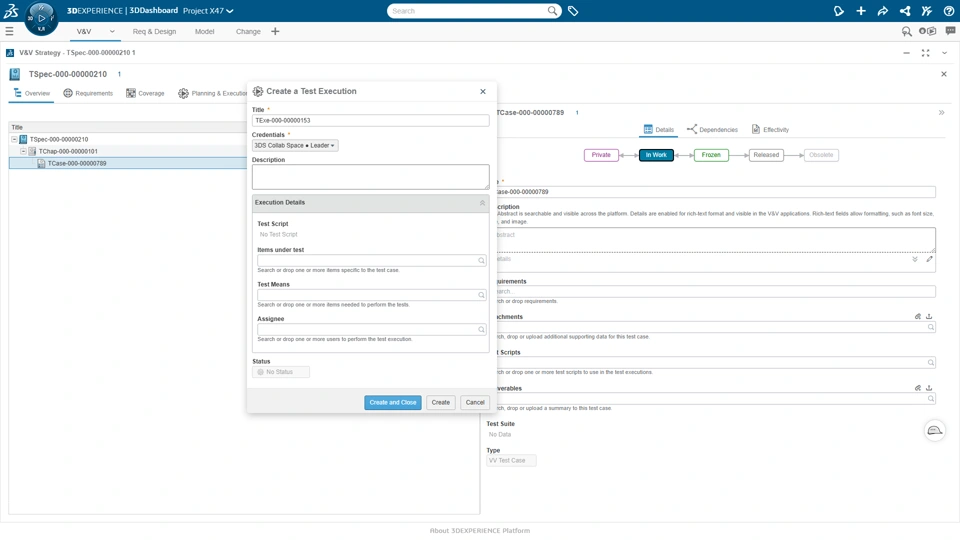This screenshot has width=960, height=540.
Task: Switch to Req & Design tab
Action: coord(154,31)
